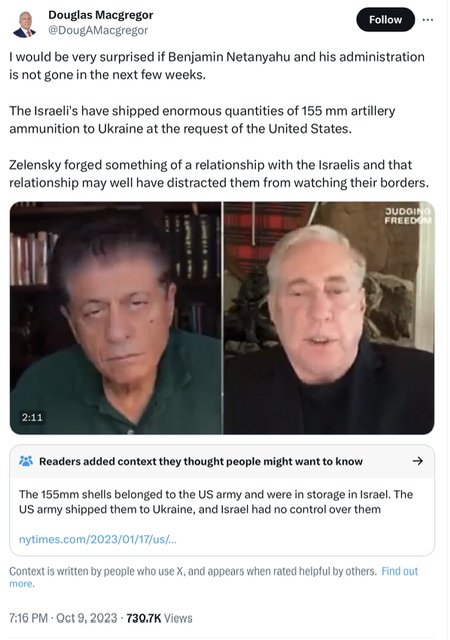Click the community notes people icon

(x=26, y=461)
